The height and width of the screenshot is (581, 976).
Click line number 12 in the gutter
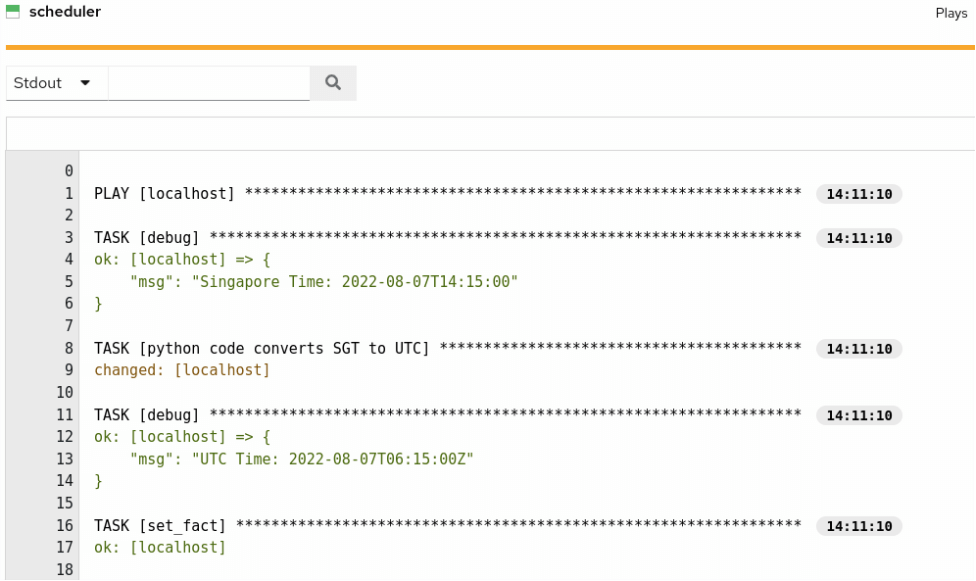[68, 437]
